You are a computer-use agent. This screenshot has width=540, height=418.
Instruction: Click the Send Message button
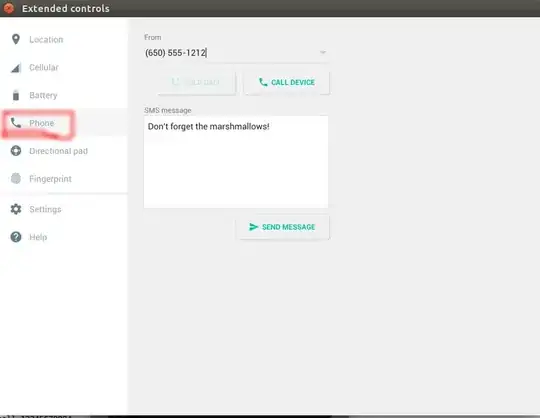[282, 227]
